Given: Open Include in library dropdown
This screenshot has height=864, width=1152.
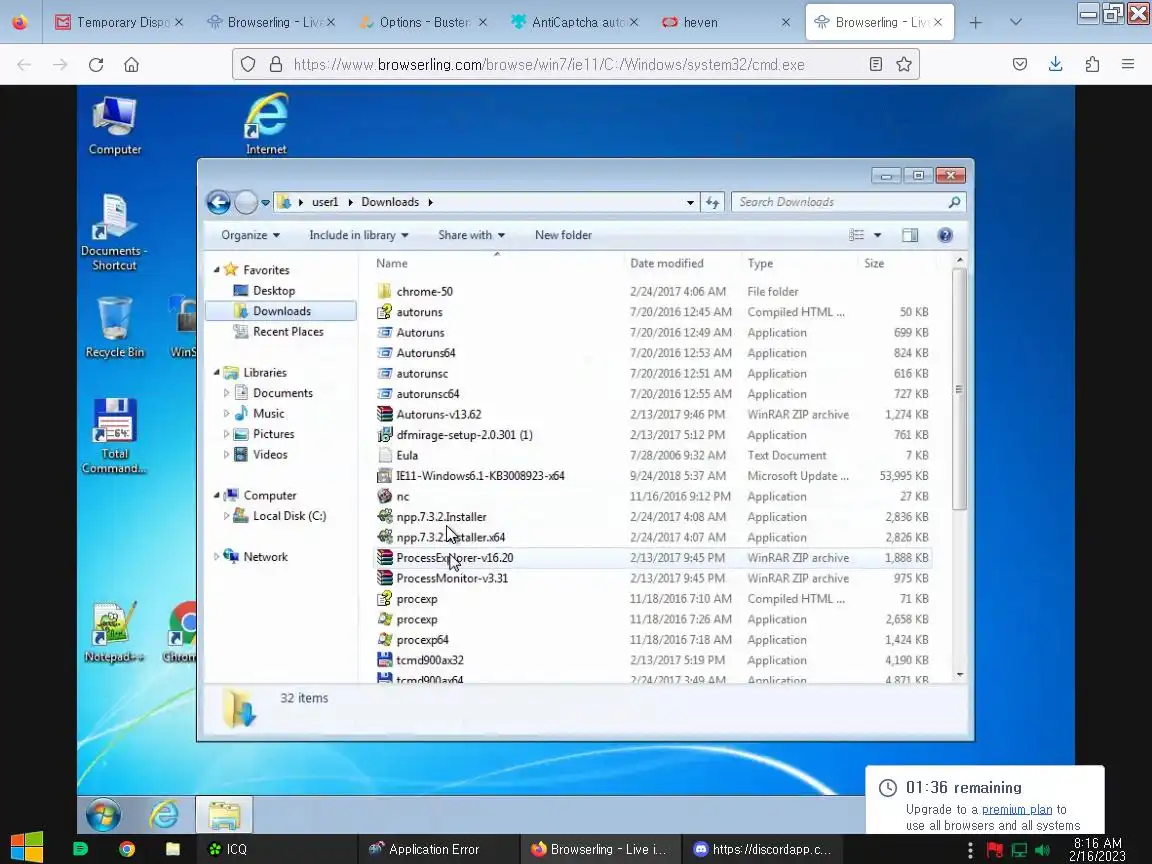Looking at the screenshot, I should coord(359,235).
